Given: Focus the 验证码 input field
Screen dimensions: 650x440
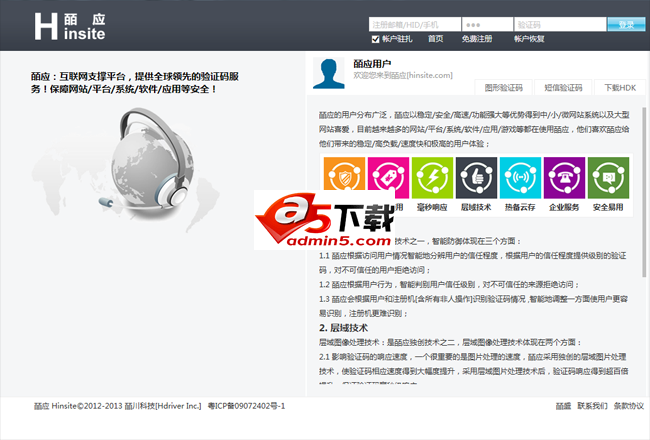Looking at the screenshot, I should point(560,24).
